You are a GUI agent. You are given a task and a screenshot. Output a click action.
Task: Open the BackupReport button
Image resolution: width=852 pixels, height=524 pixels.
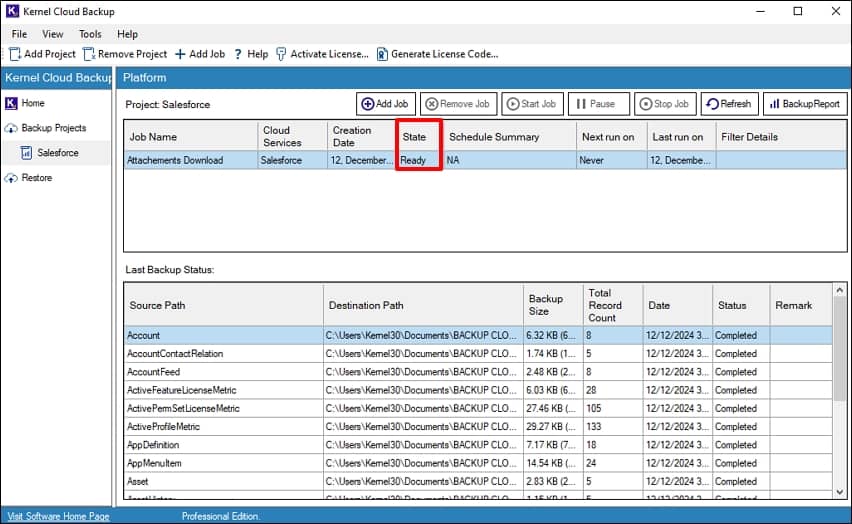805,104
